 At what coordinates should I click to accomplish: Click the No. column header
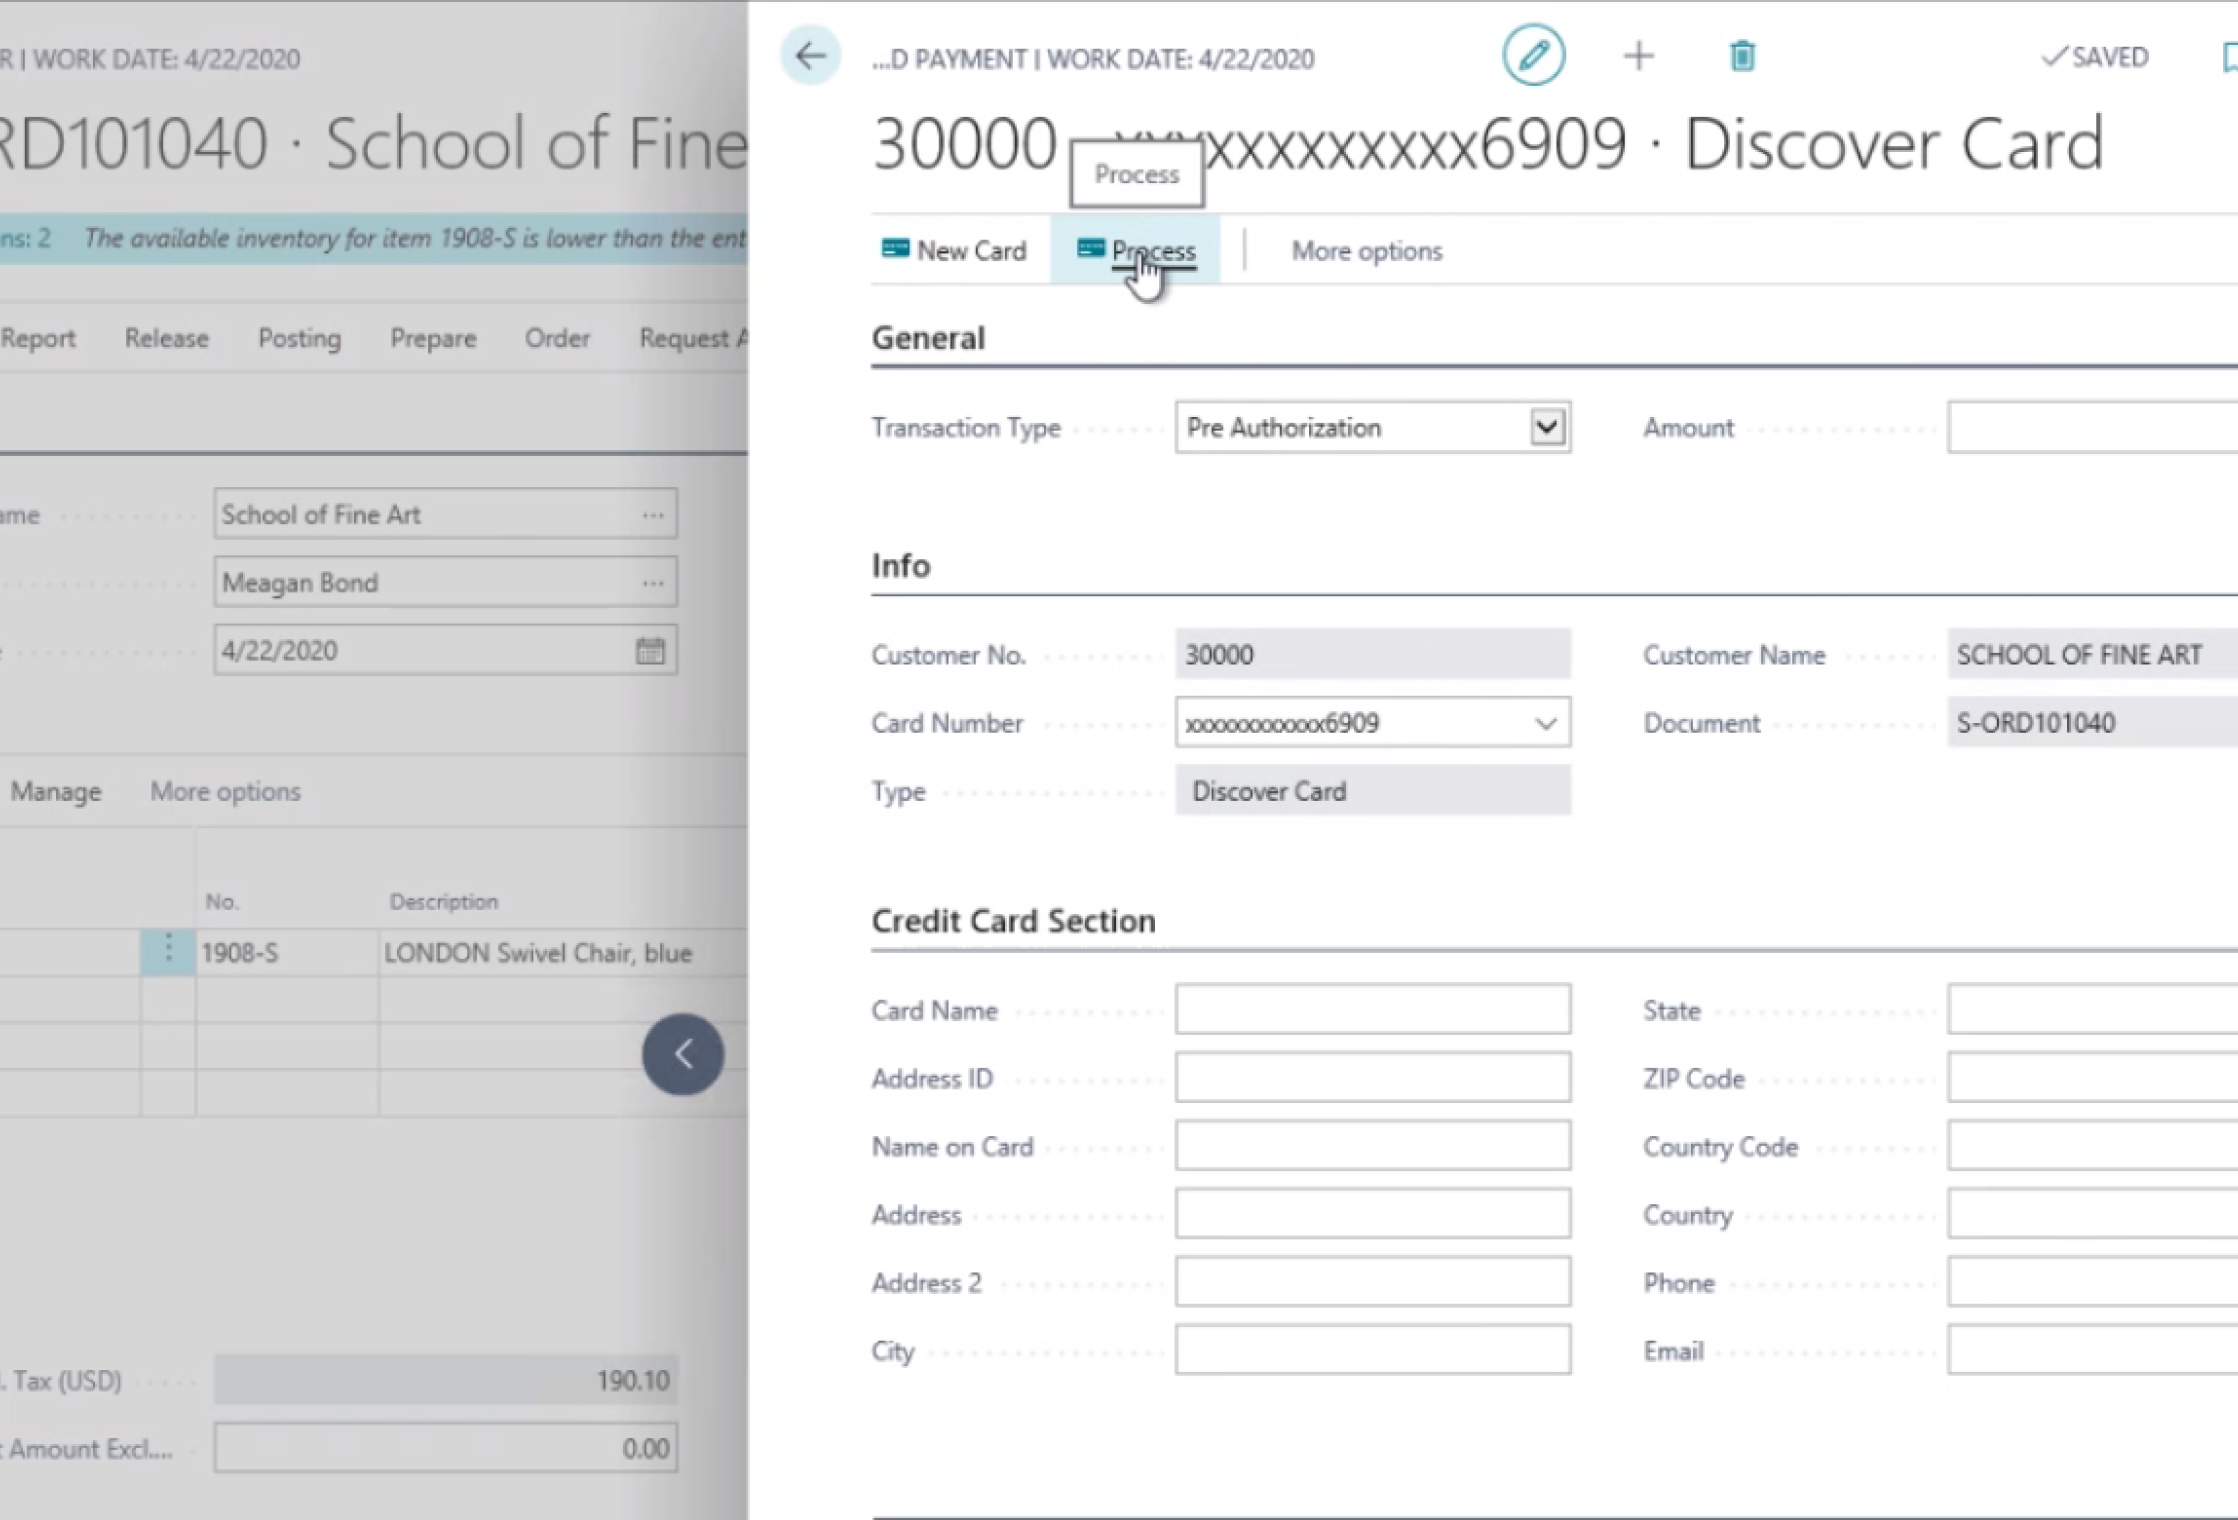pyautogui.click(x=222, y=901)
